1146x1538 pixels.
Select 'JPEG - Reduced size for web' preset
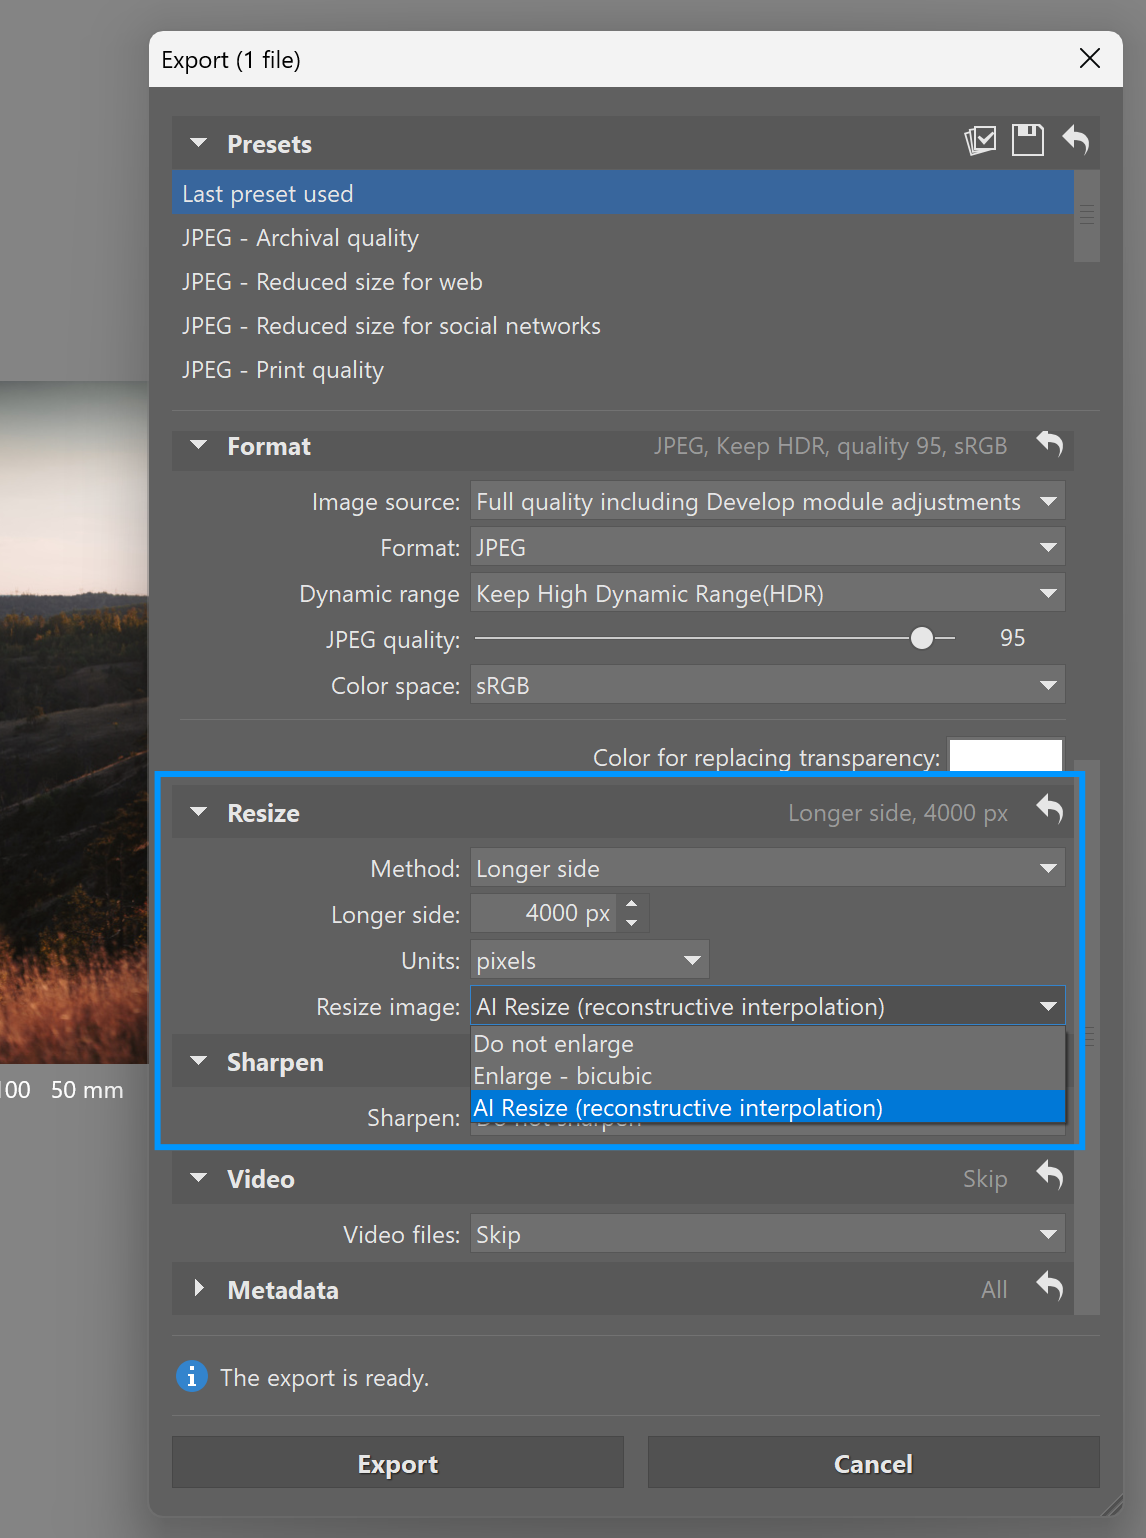[332, 282]
